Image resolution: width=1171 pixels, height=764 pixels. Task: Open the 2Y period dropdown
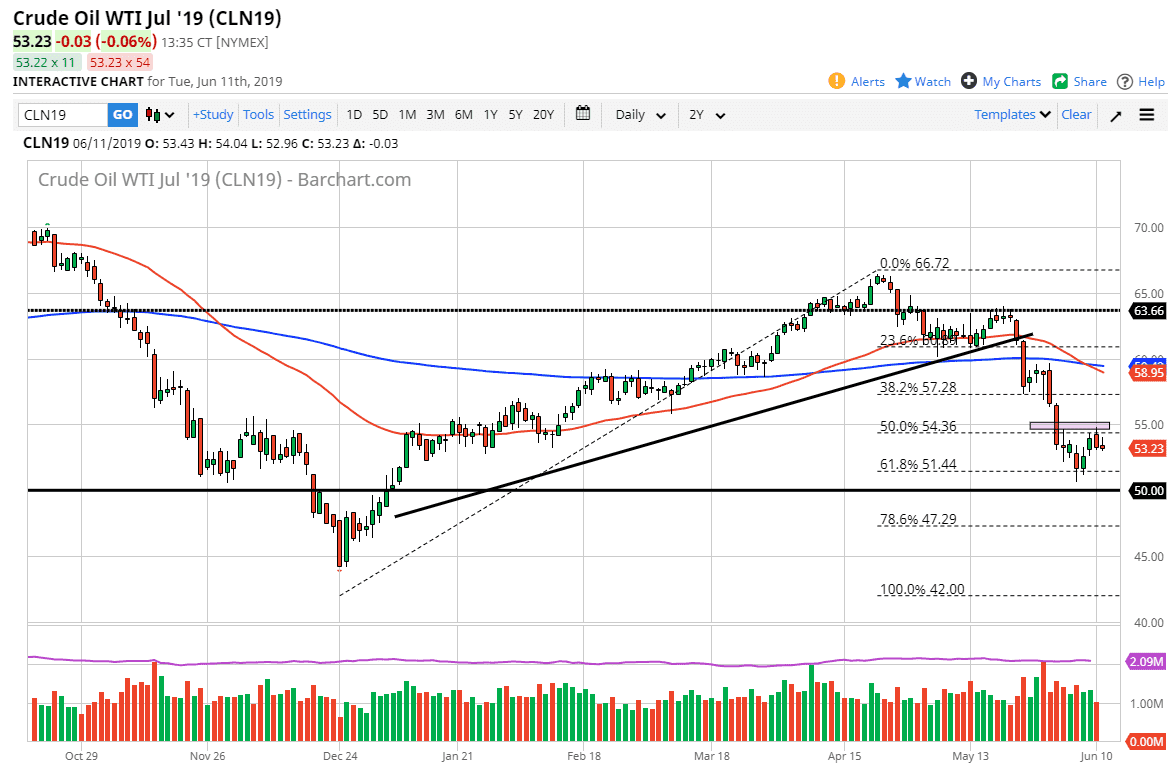coord(707,115)
